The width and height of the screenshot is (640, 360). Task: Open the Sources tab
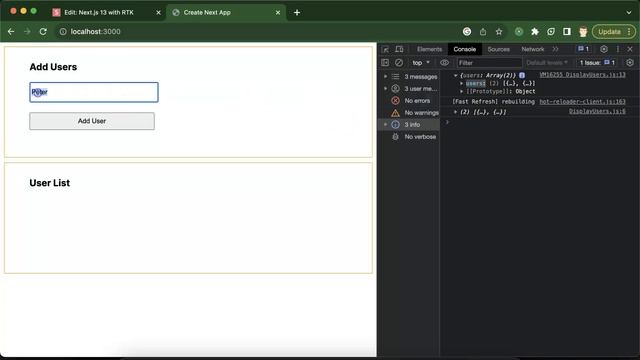(498, 49)
